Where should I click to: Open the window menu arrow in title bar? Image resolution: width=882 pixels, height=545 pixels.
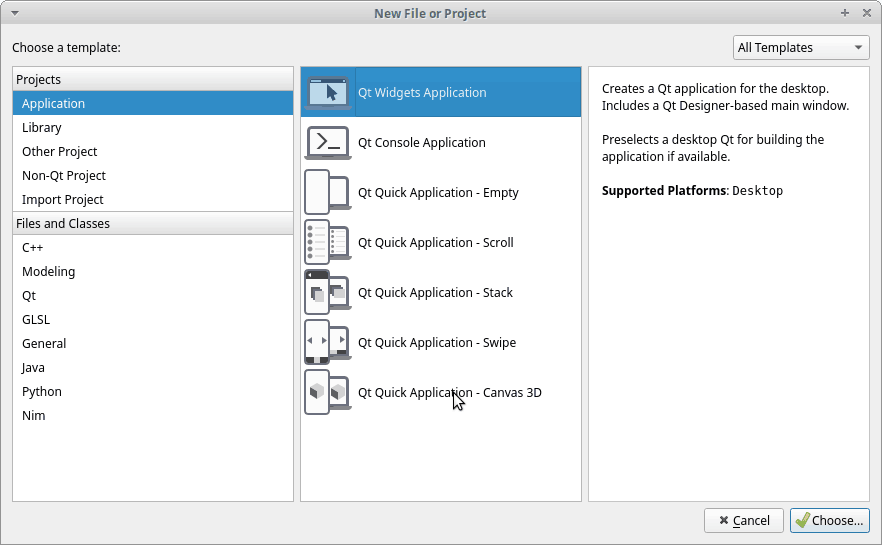coord(15,13)
